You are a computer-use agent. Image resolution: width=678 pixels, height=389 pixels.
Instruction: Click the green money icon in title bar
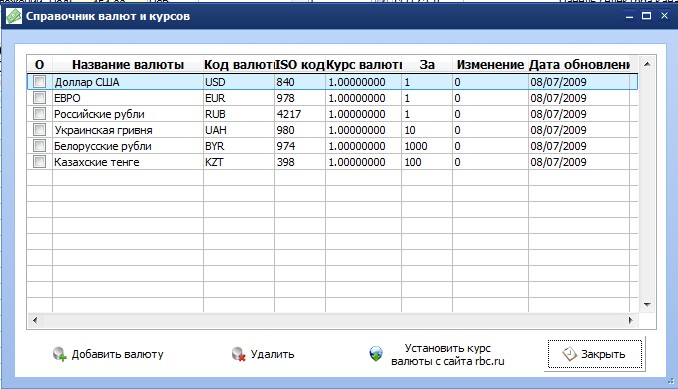(14, 16)
